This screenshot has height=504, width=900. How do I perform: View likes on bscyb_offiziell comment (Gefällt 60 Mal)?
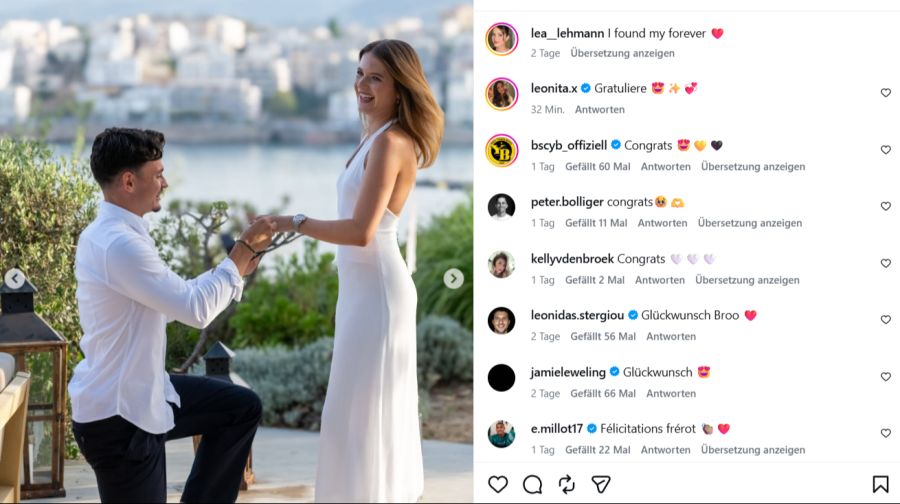598,167
